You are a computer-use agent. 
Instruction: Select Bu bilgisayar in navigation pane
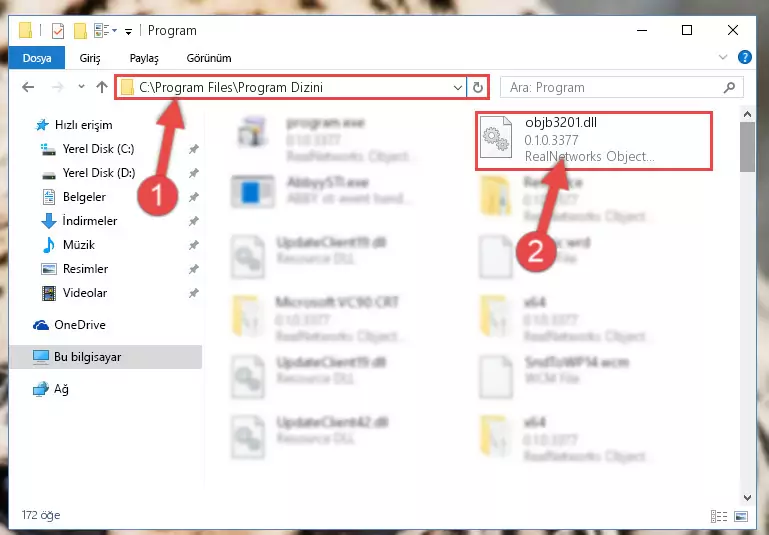(x=105, y=357)
